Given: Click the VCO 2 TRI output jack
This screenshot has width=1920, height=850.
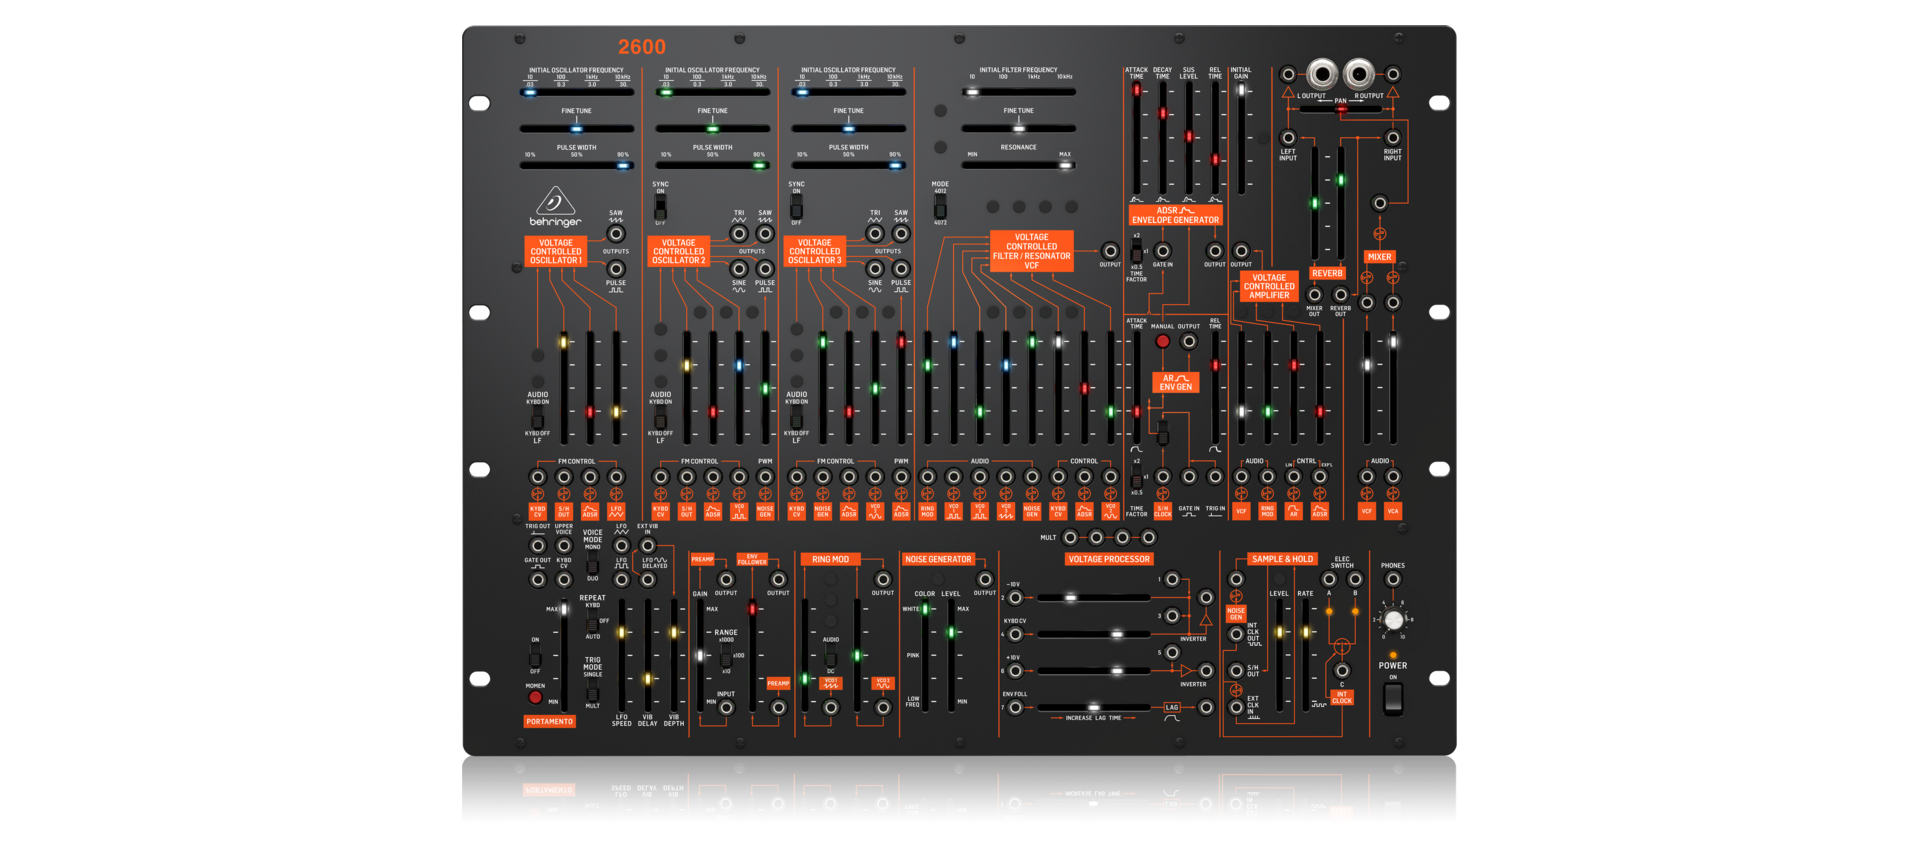Looking at the screenshot, I should pyautogui.click(x=739, y=234).
